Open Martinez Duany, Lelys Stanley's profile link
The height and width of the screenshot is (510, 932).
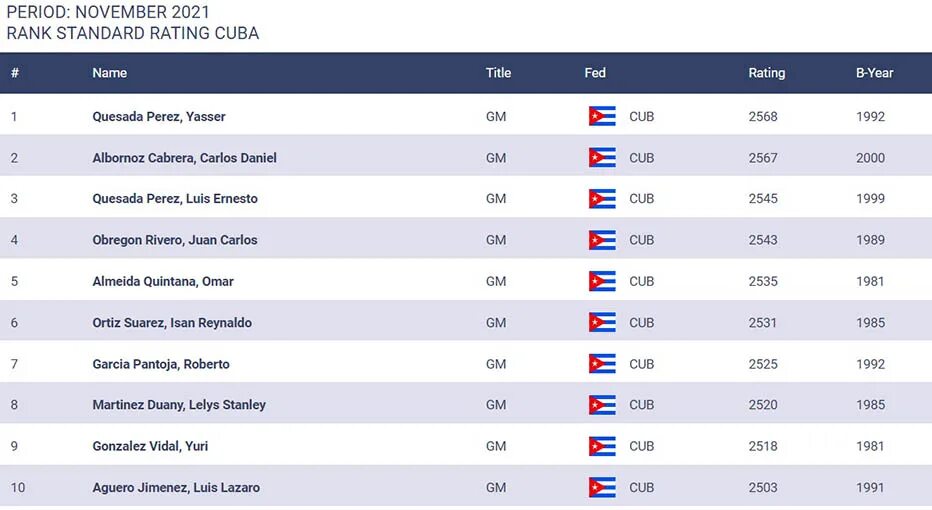179,405
